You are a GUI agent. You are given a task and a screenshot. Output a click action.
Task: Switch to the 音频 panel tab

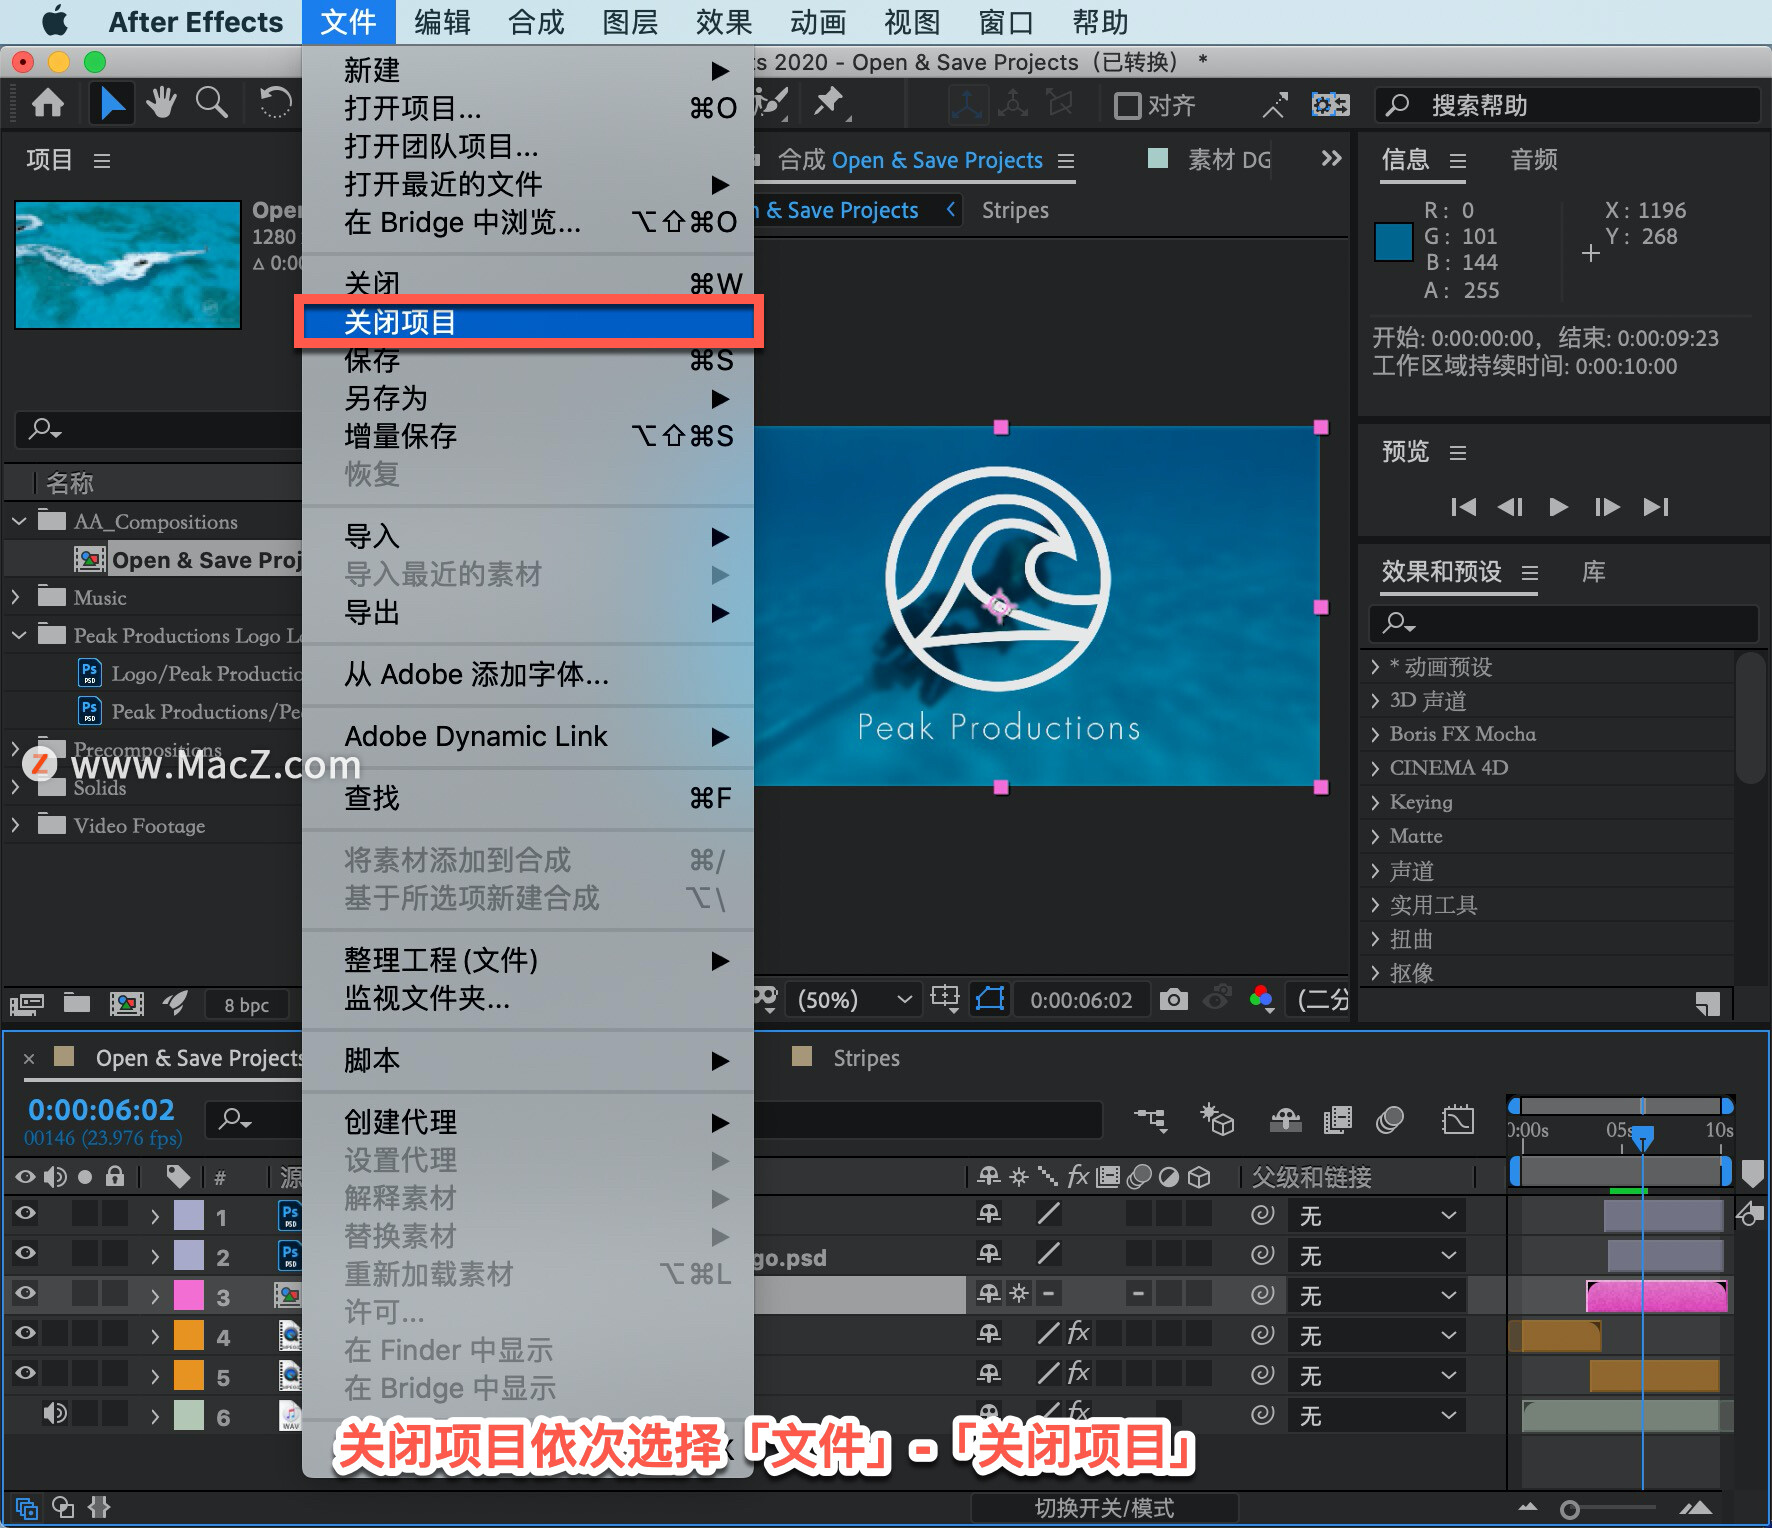click(1534, 160)
